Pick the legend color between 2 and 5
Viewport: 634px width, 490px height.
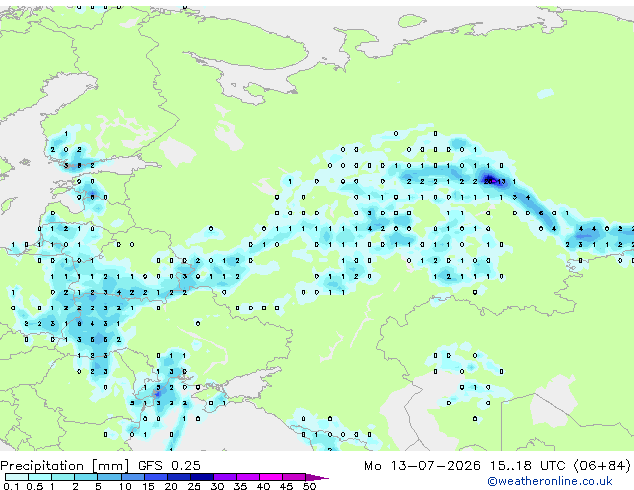pyautogui.click(x=86, y=477)
